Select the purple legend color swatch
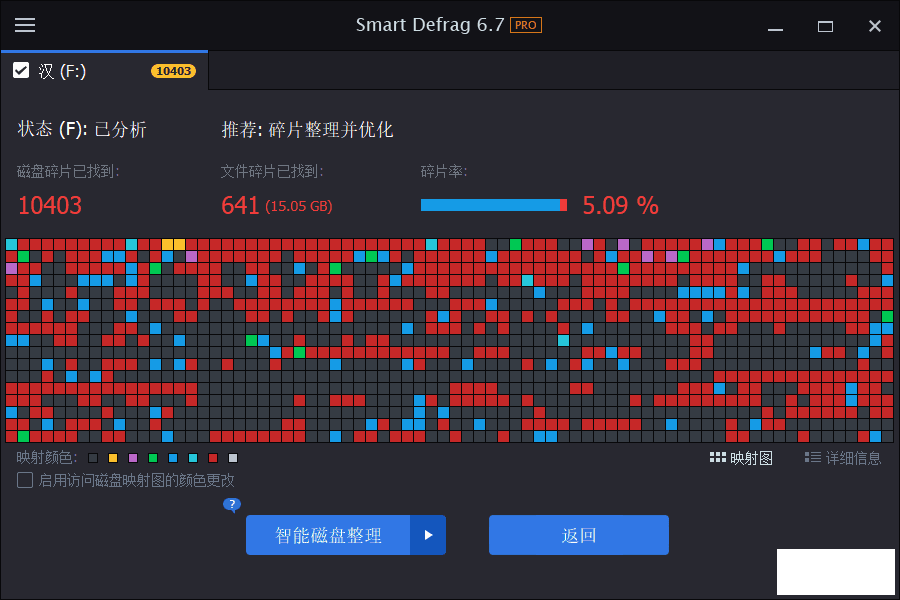 pos(133,458)
